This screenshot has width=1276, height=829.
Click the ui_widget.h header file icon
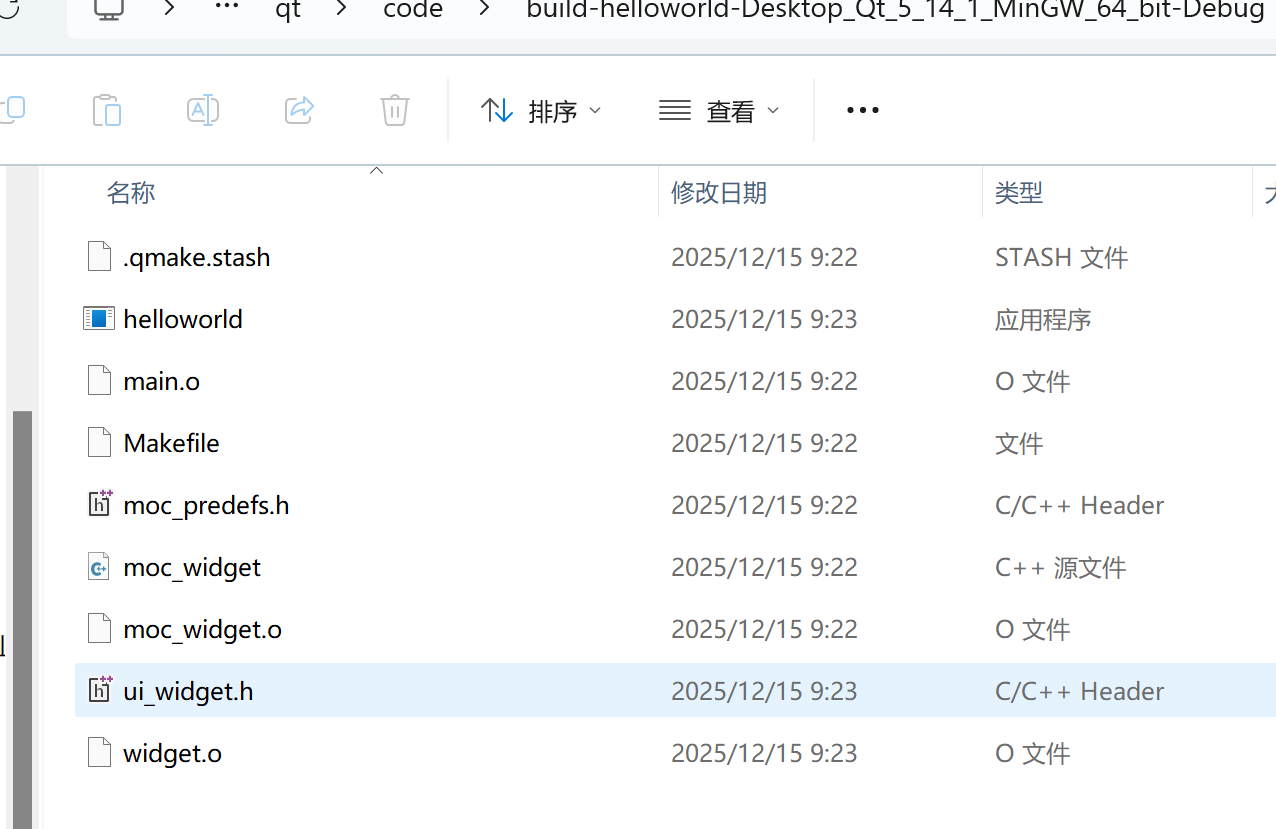coord(99,690)
